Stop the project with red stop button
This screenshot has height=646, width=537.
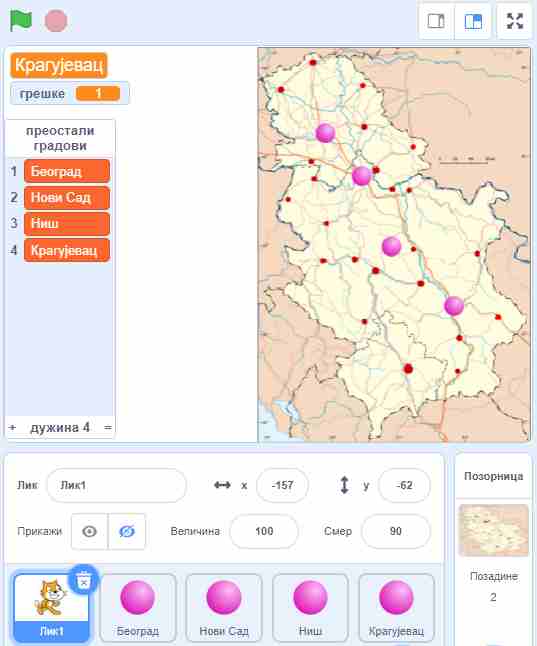tap(56, 21)
